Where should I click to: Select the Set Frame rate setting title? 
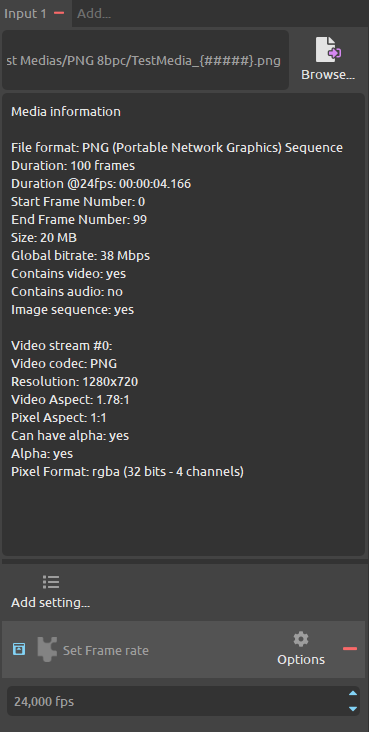[x=106, y=650]
